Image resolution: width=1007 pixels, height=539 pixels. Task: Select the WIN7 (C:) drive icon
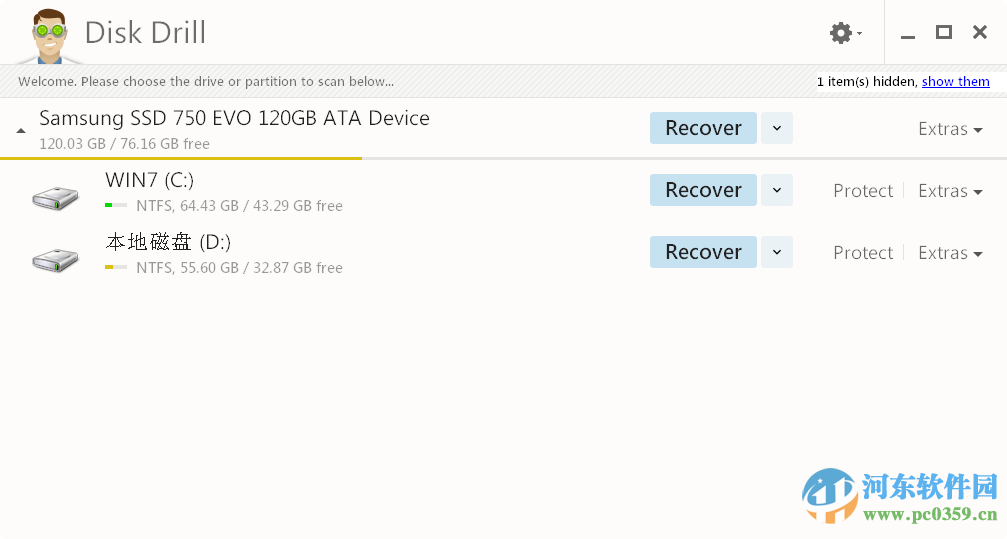pos(55,196)
